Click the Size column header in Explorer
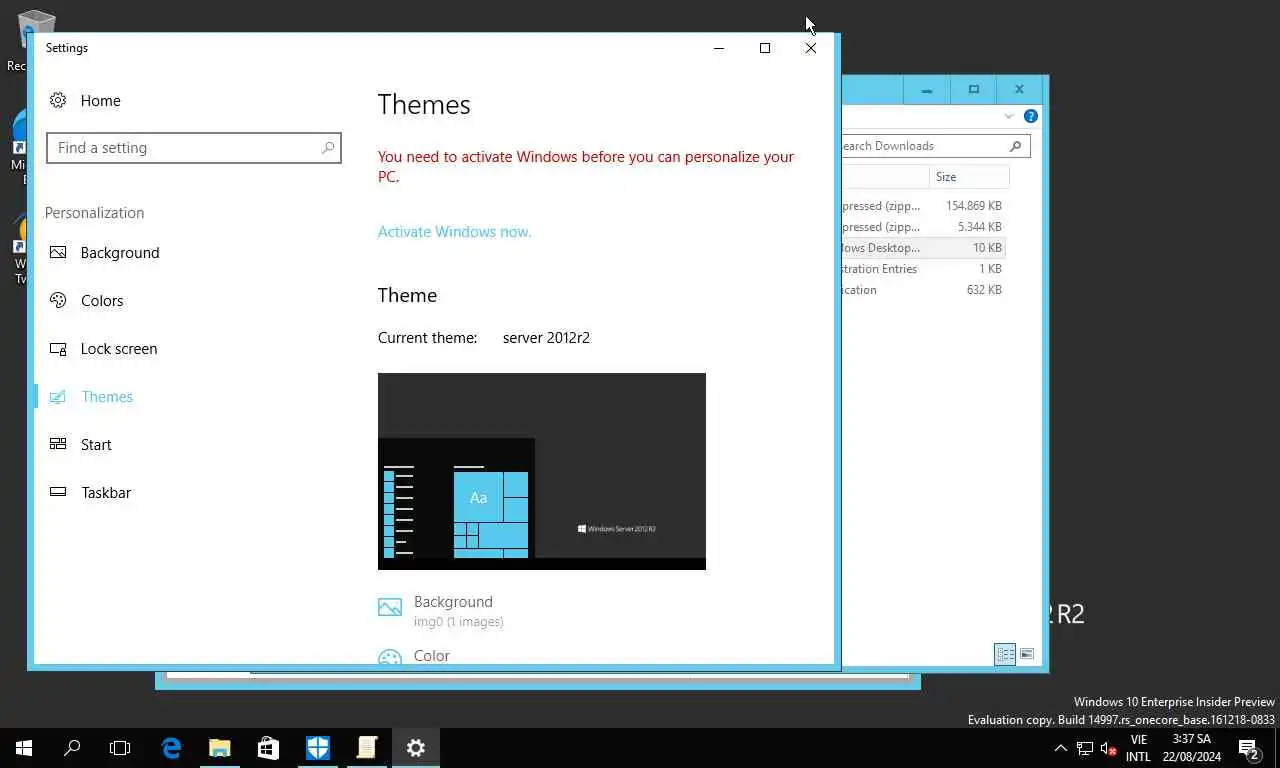Image resolution: width=1280 pixels, height=768 pixels. [x=968, y=177]
